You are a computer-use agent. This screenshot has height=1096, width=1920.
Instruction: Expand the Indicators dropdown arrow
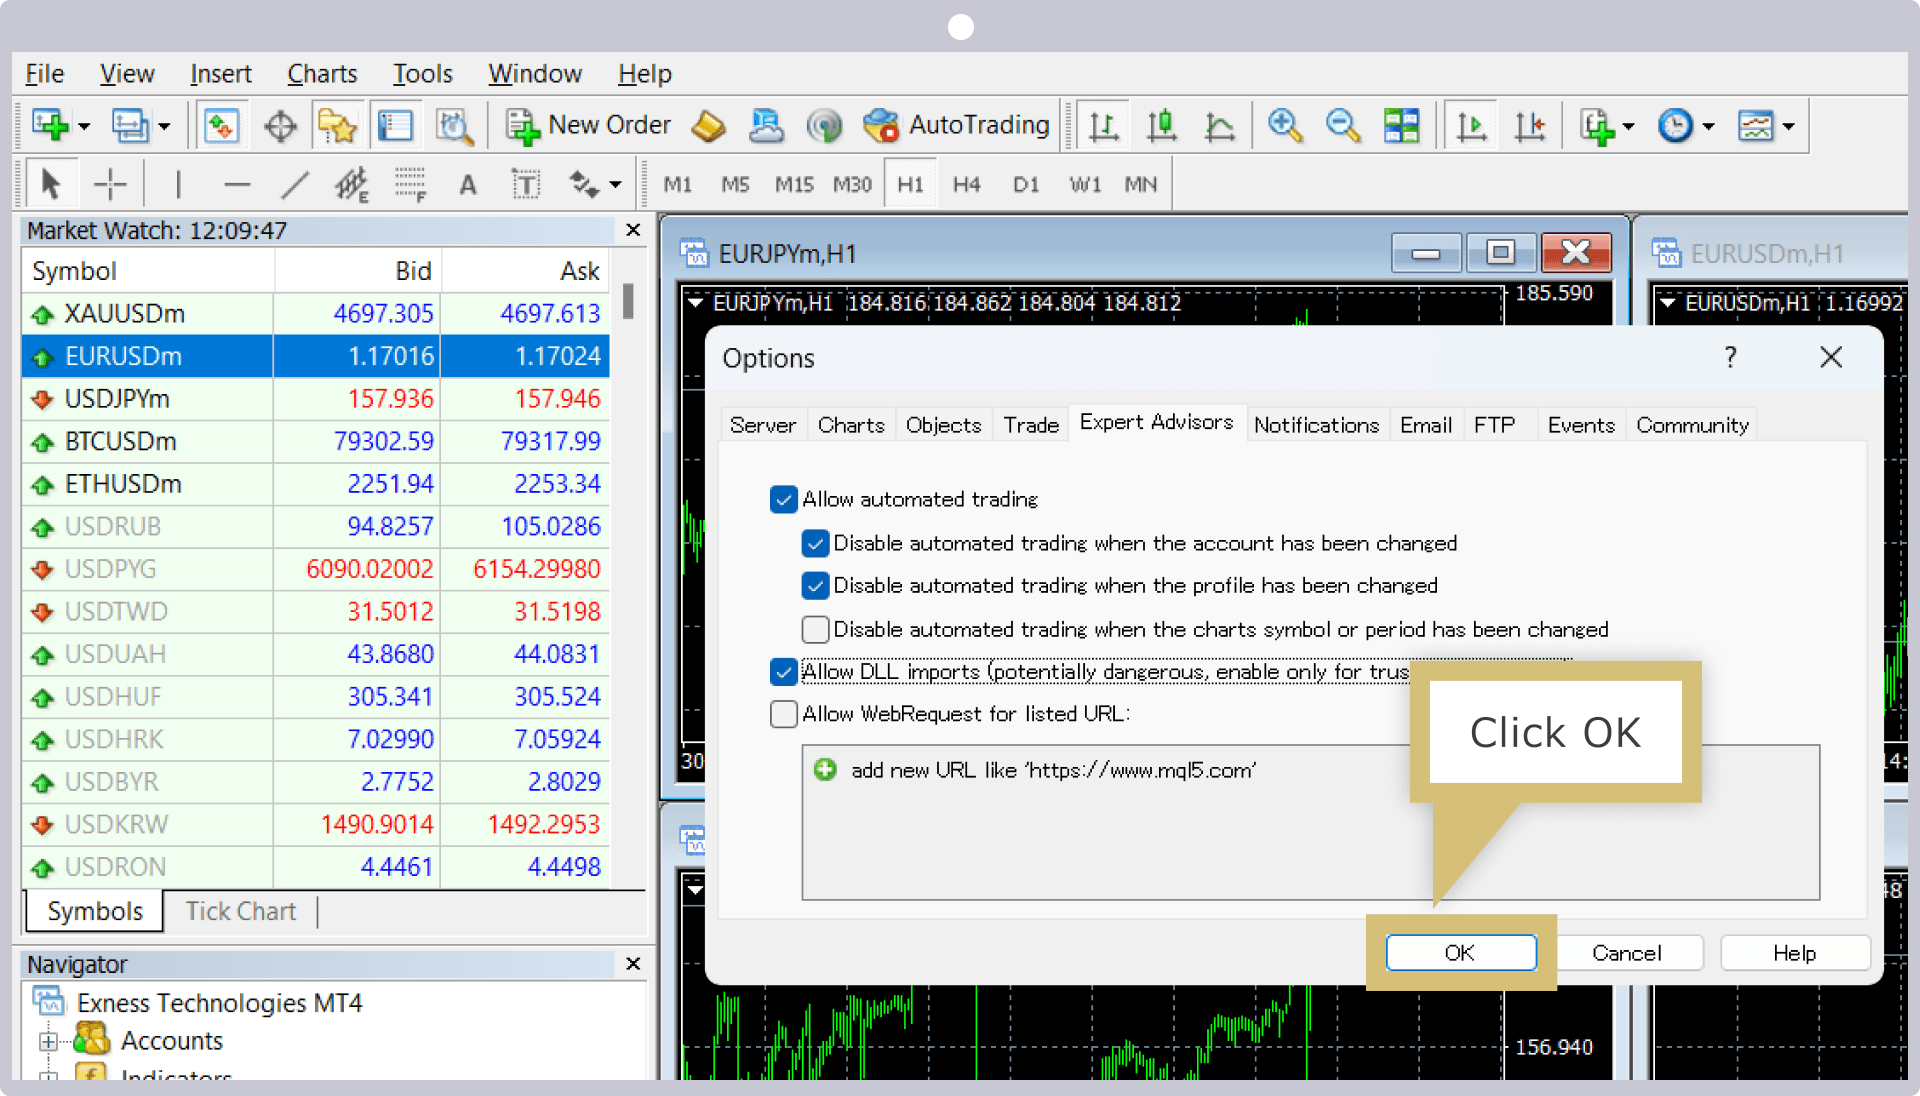(x=1629, y=127)
